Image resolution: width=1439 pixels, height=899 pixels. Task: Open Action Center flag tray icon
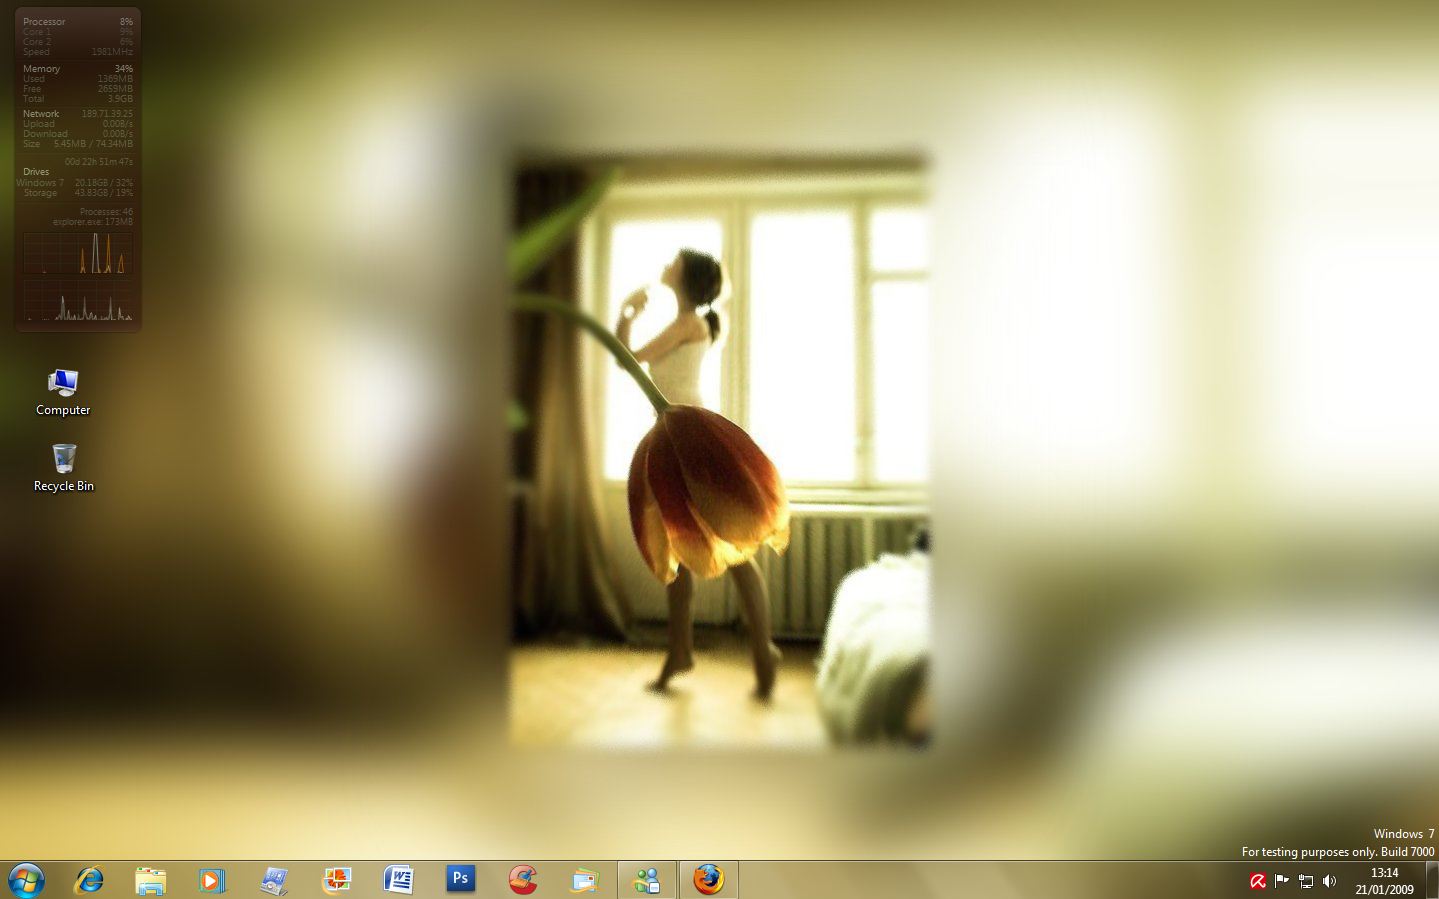tap(1281, 881)
